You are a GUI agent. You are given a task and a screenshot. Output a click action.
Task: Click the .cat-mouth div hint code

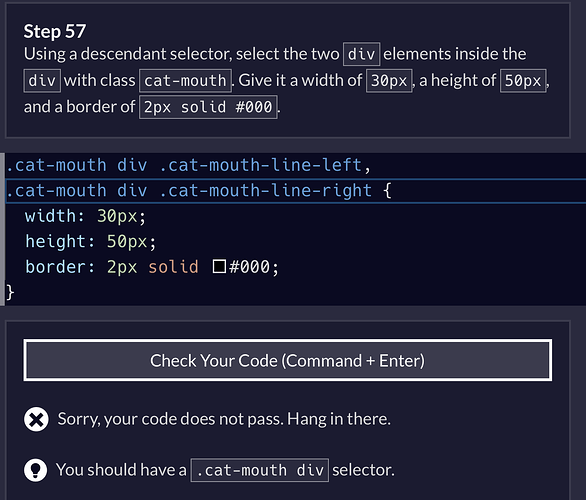[260, 470]
